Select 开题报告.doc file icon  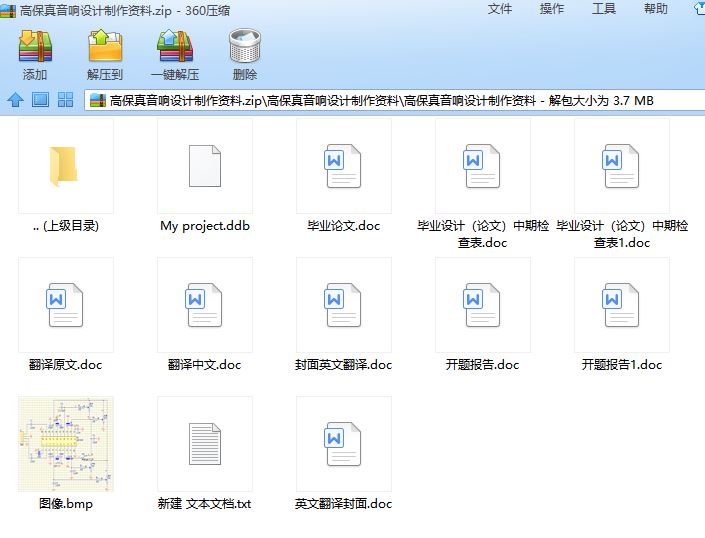pyautogui.click(x=482, y=305)
